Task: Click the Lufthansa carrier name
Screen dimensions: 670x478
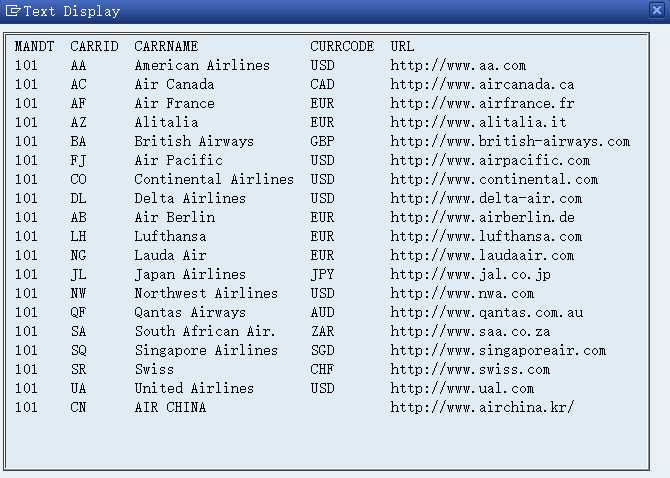Action: pos(170,236)
